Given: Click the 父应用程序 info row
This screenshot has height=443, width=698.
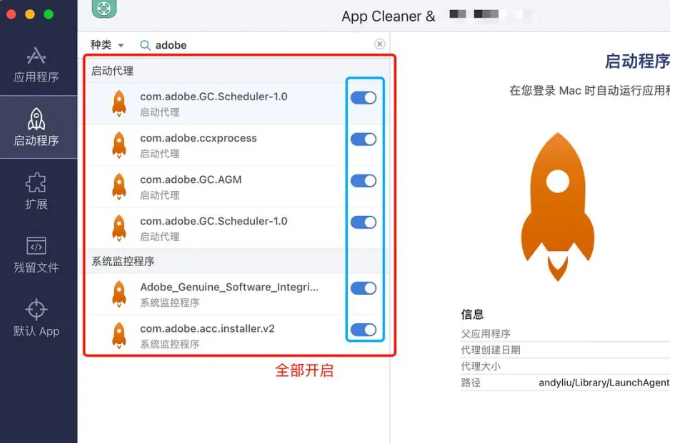Looking at the screenshot, I should 565,333.
